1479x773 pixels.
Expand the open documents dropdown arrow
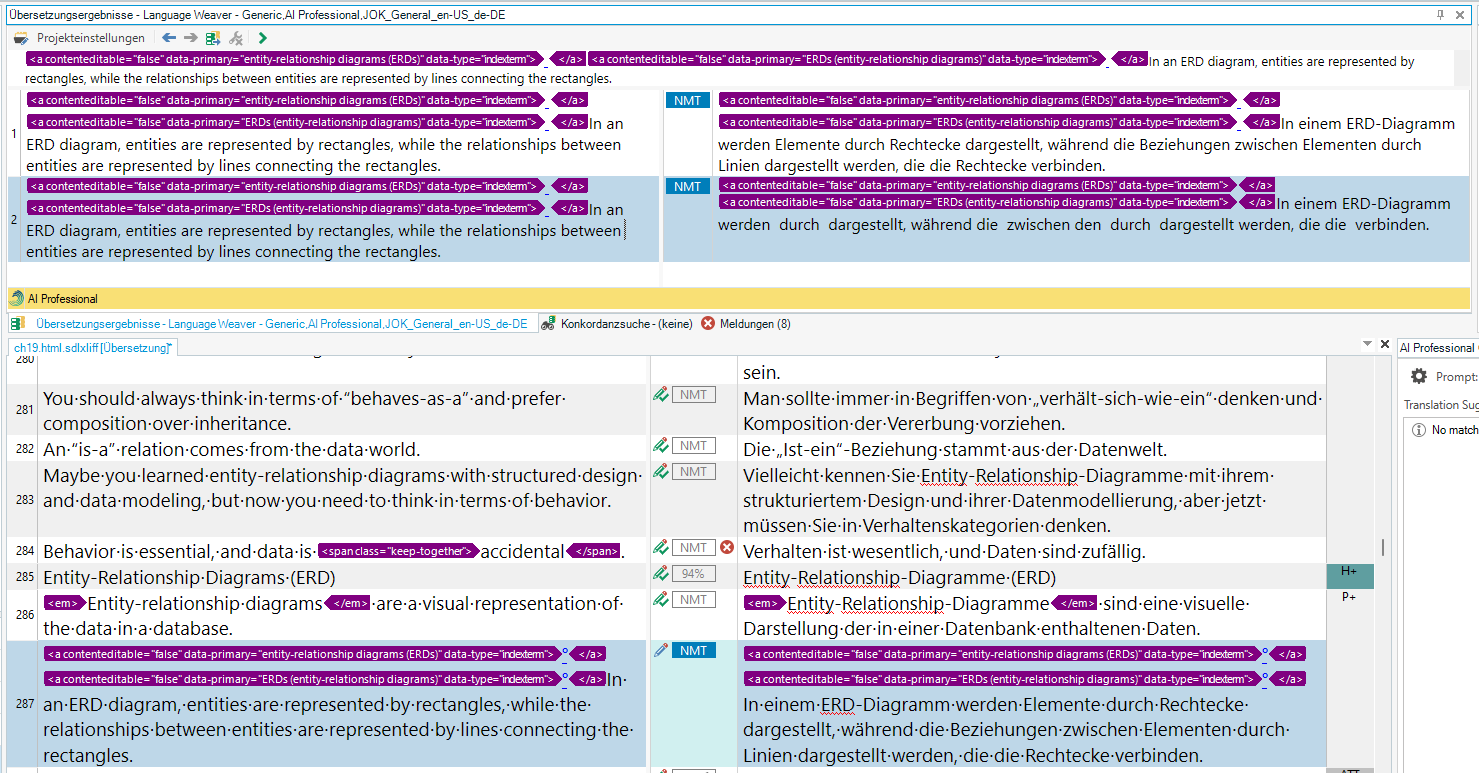[1367, 344]
